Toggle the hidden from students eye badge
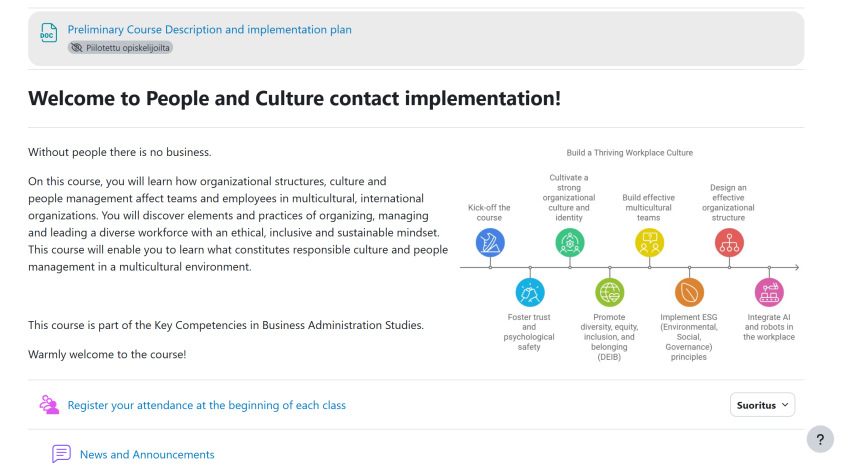The image size is (858, 474). point(120,47)
